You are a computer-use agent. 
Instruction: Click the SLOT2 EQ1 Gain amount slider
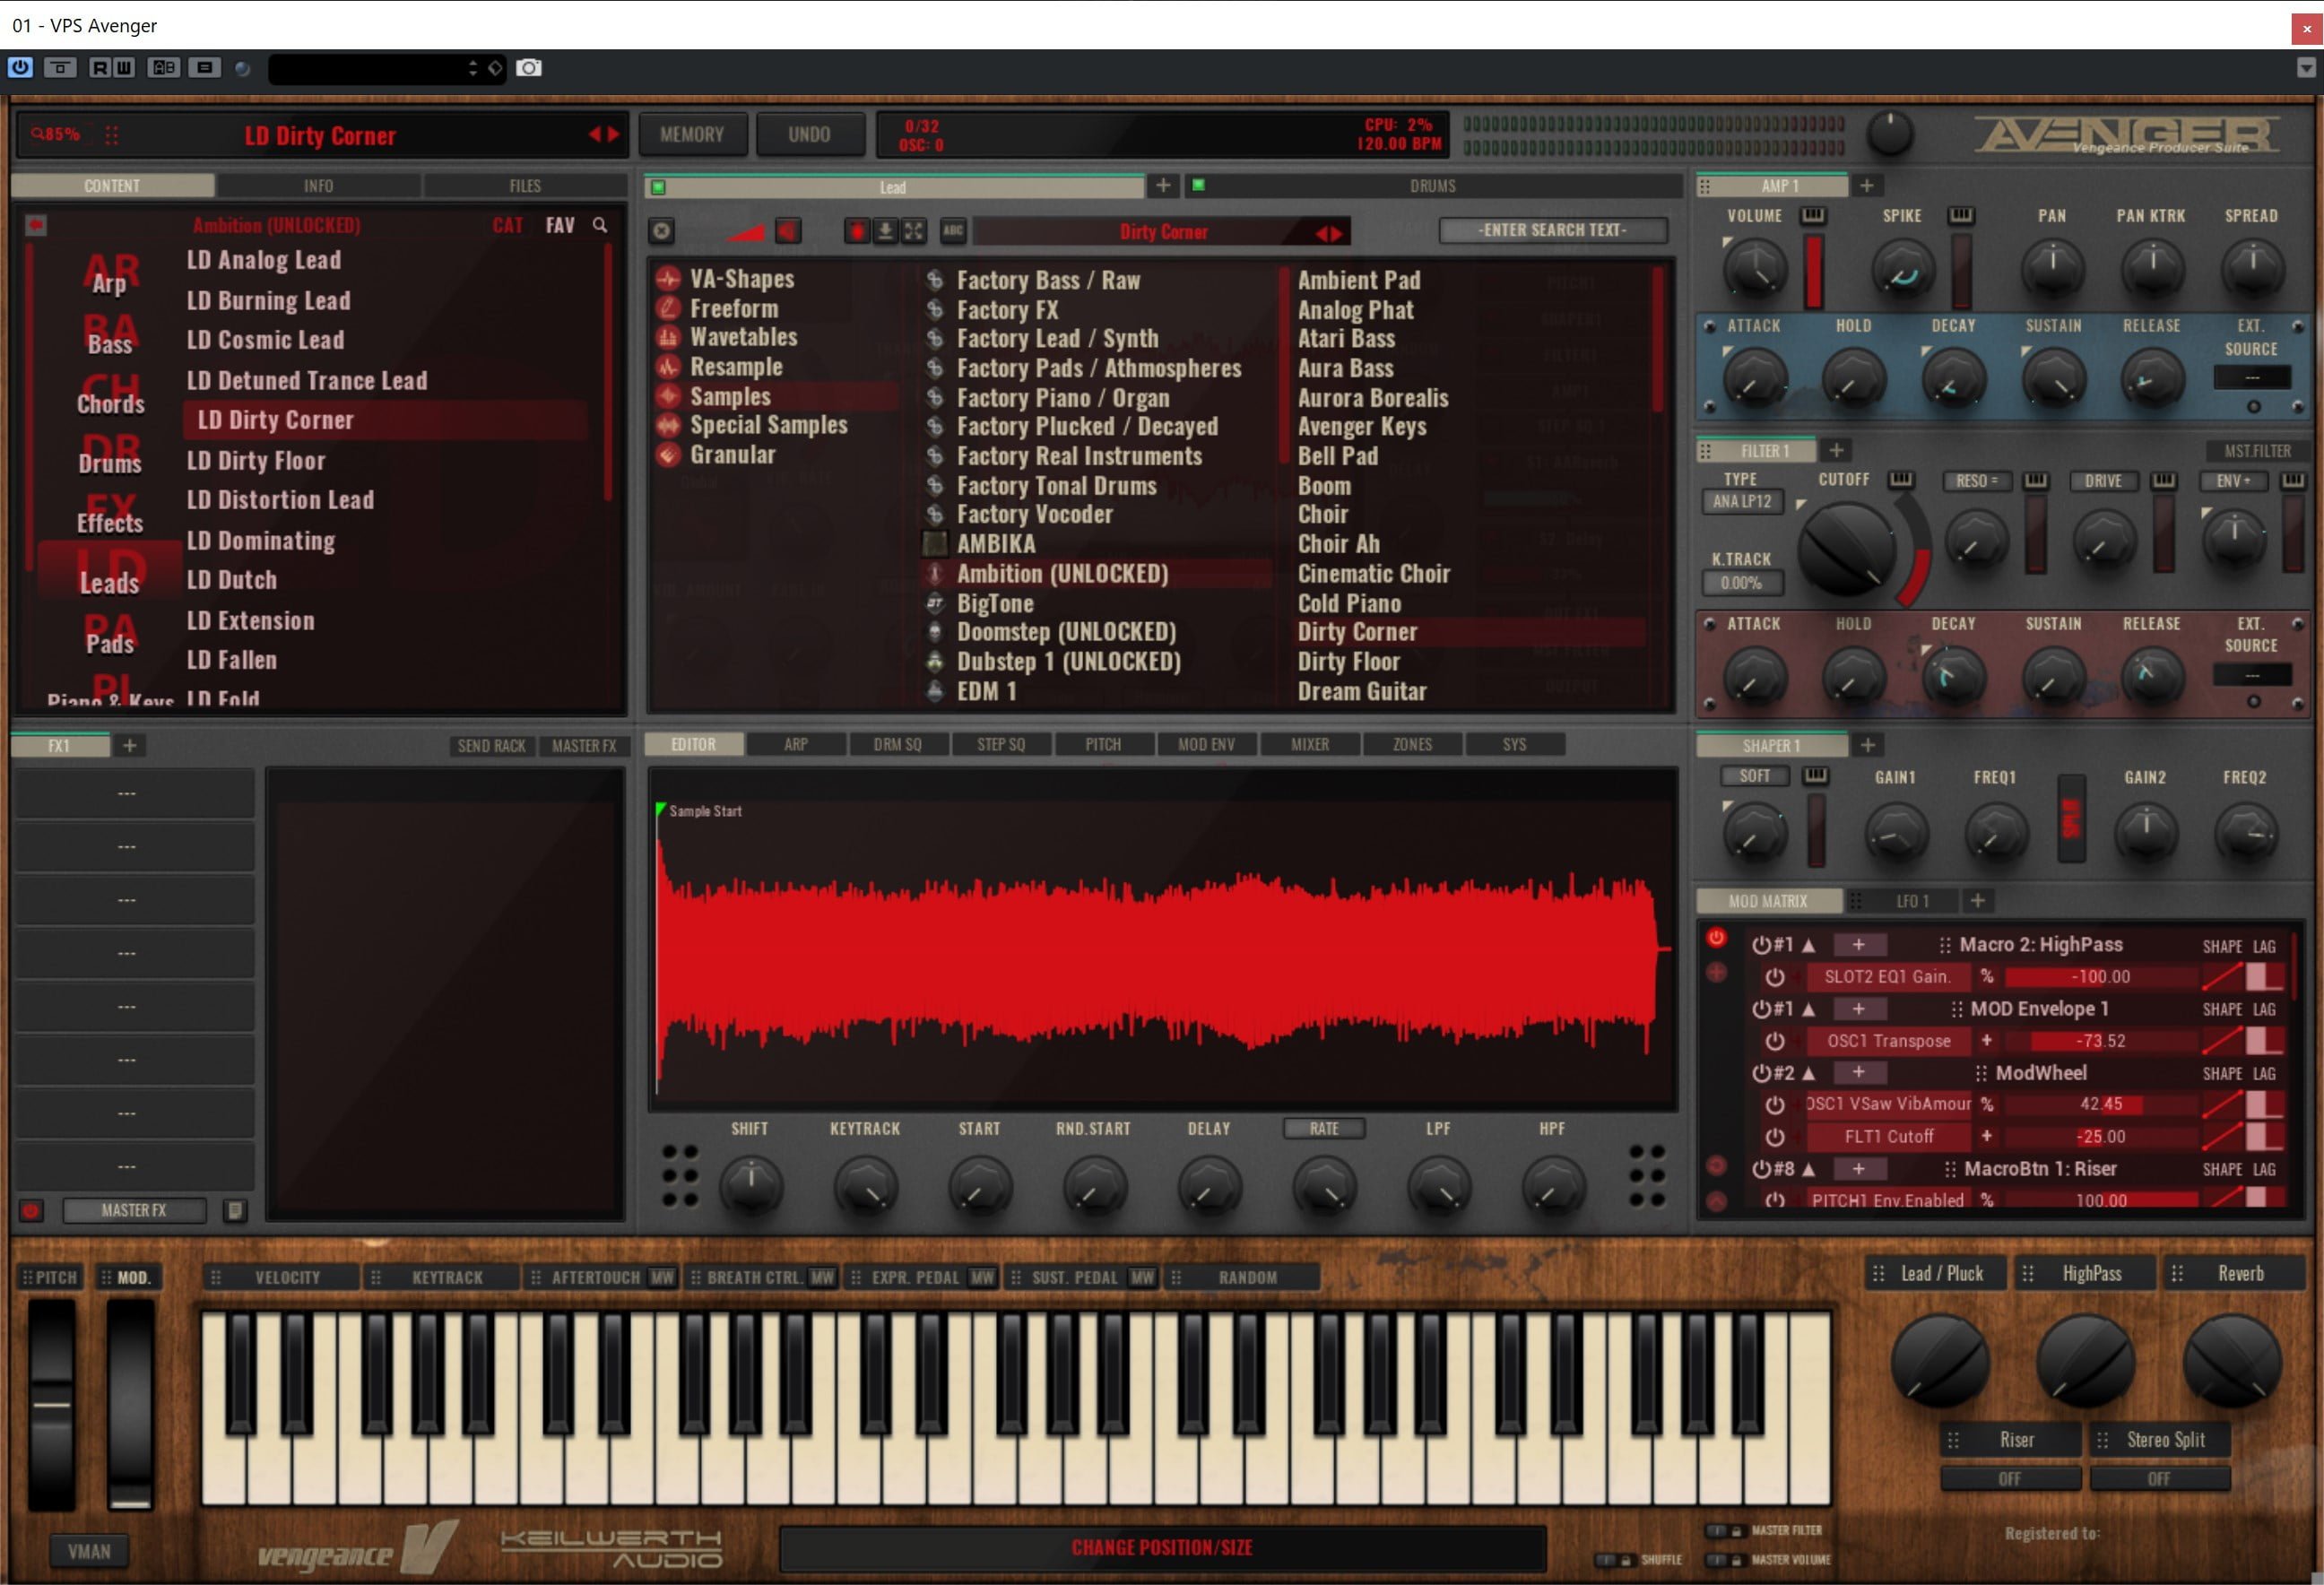pos(2100,977)
